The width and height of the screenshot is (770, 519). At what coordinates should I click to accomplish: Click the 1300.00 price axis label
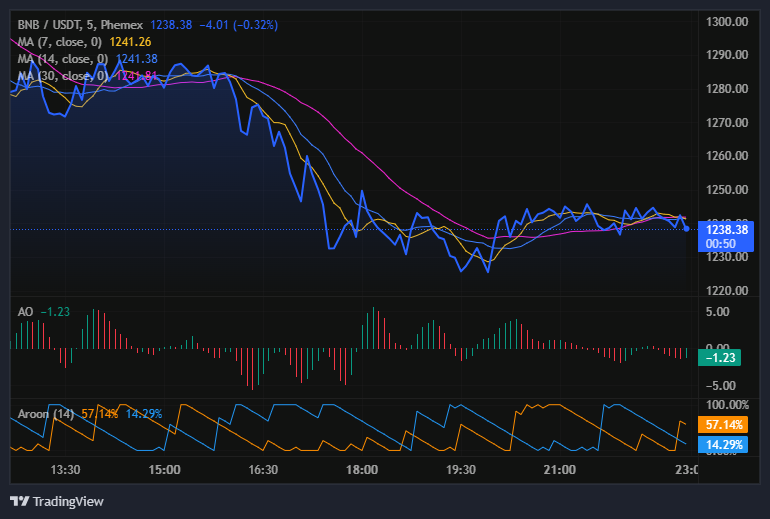click(x=727, y=22)
